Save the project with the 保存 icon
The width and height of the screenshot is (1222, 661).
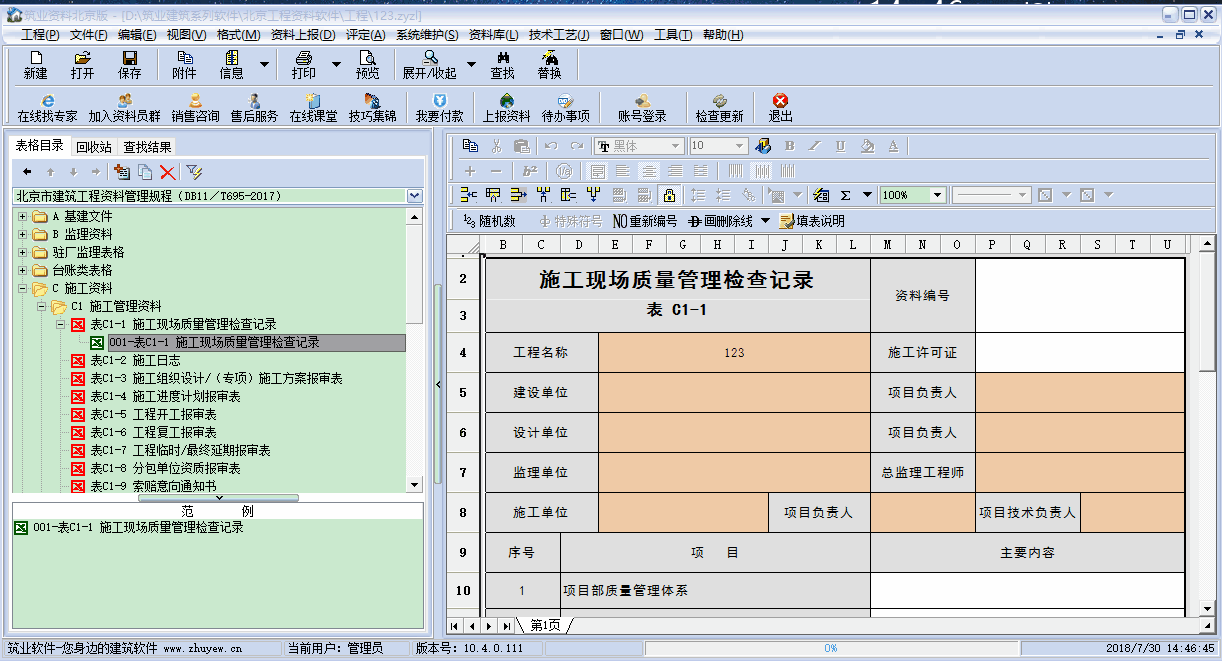pyautogui.click(x=130, y=65)
